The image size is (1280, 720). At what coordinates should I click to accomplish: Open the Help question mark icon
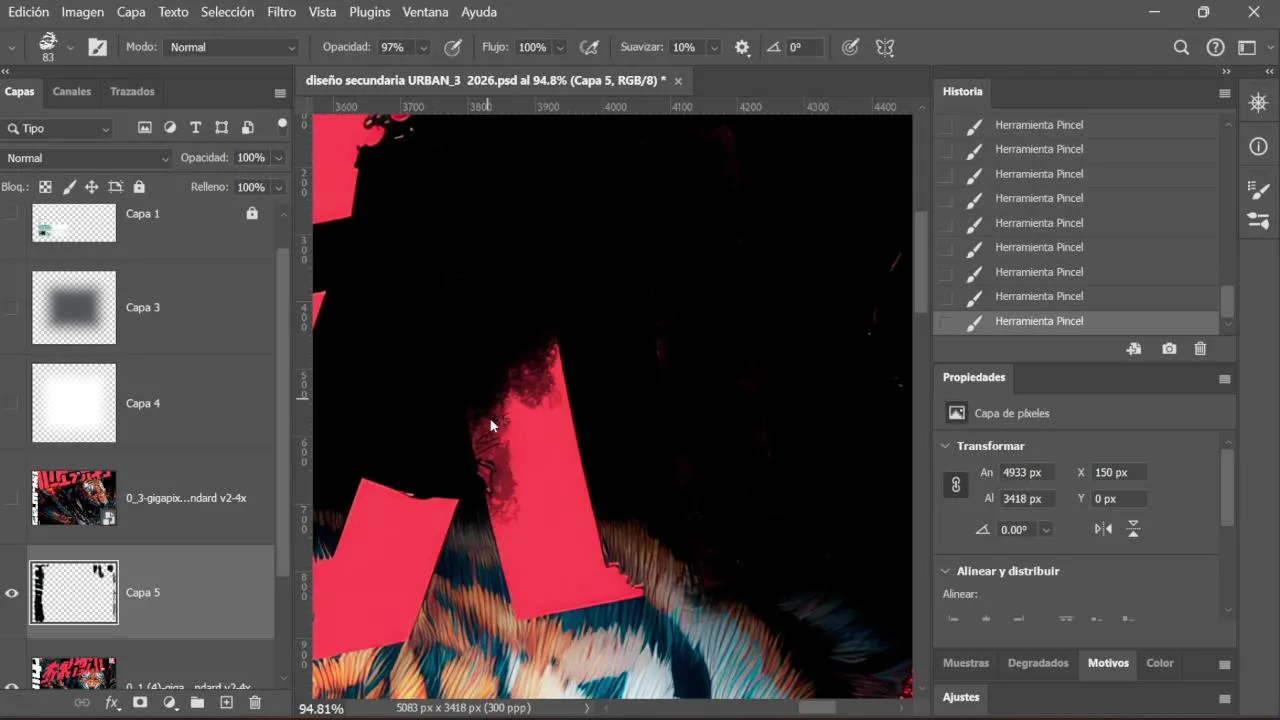point(1215,47)
